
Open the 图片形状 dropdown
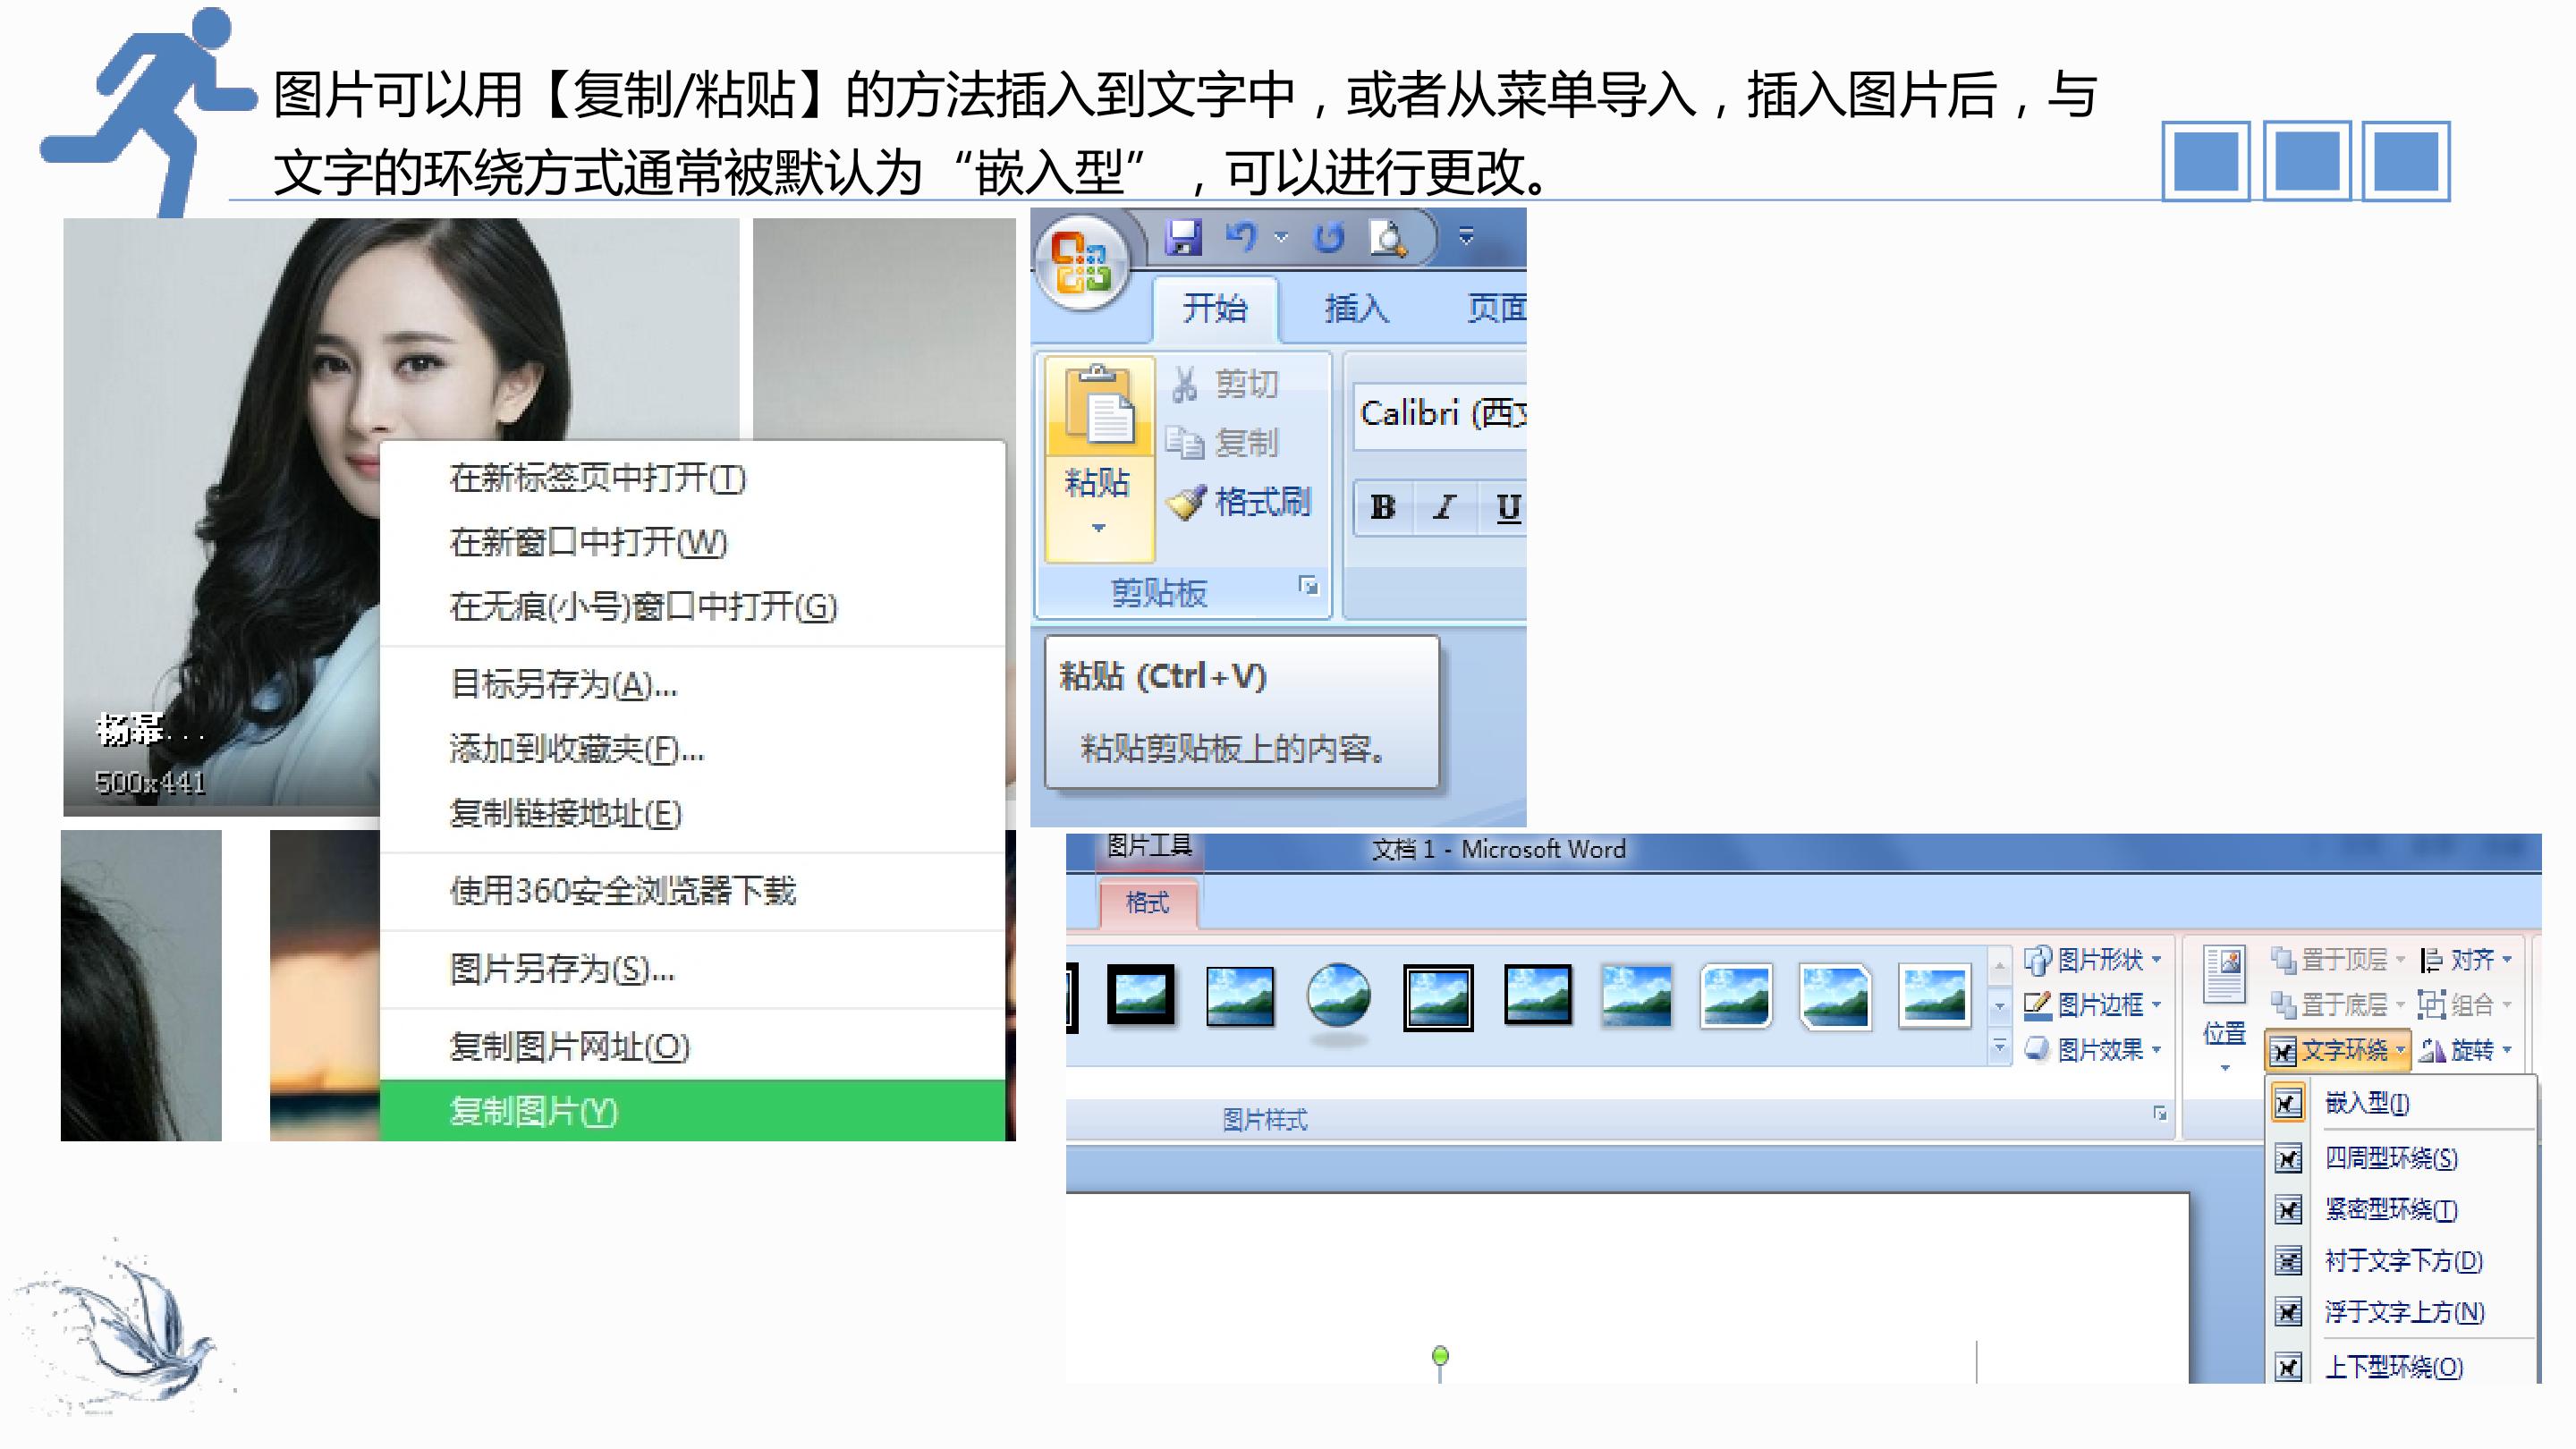[x=2092, y=960]
